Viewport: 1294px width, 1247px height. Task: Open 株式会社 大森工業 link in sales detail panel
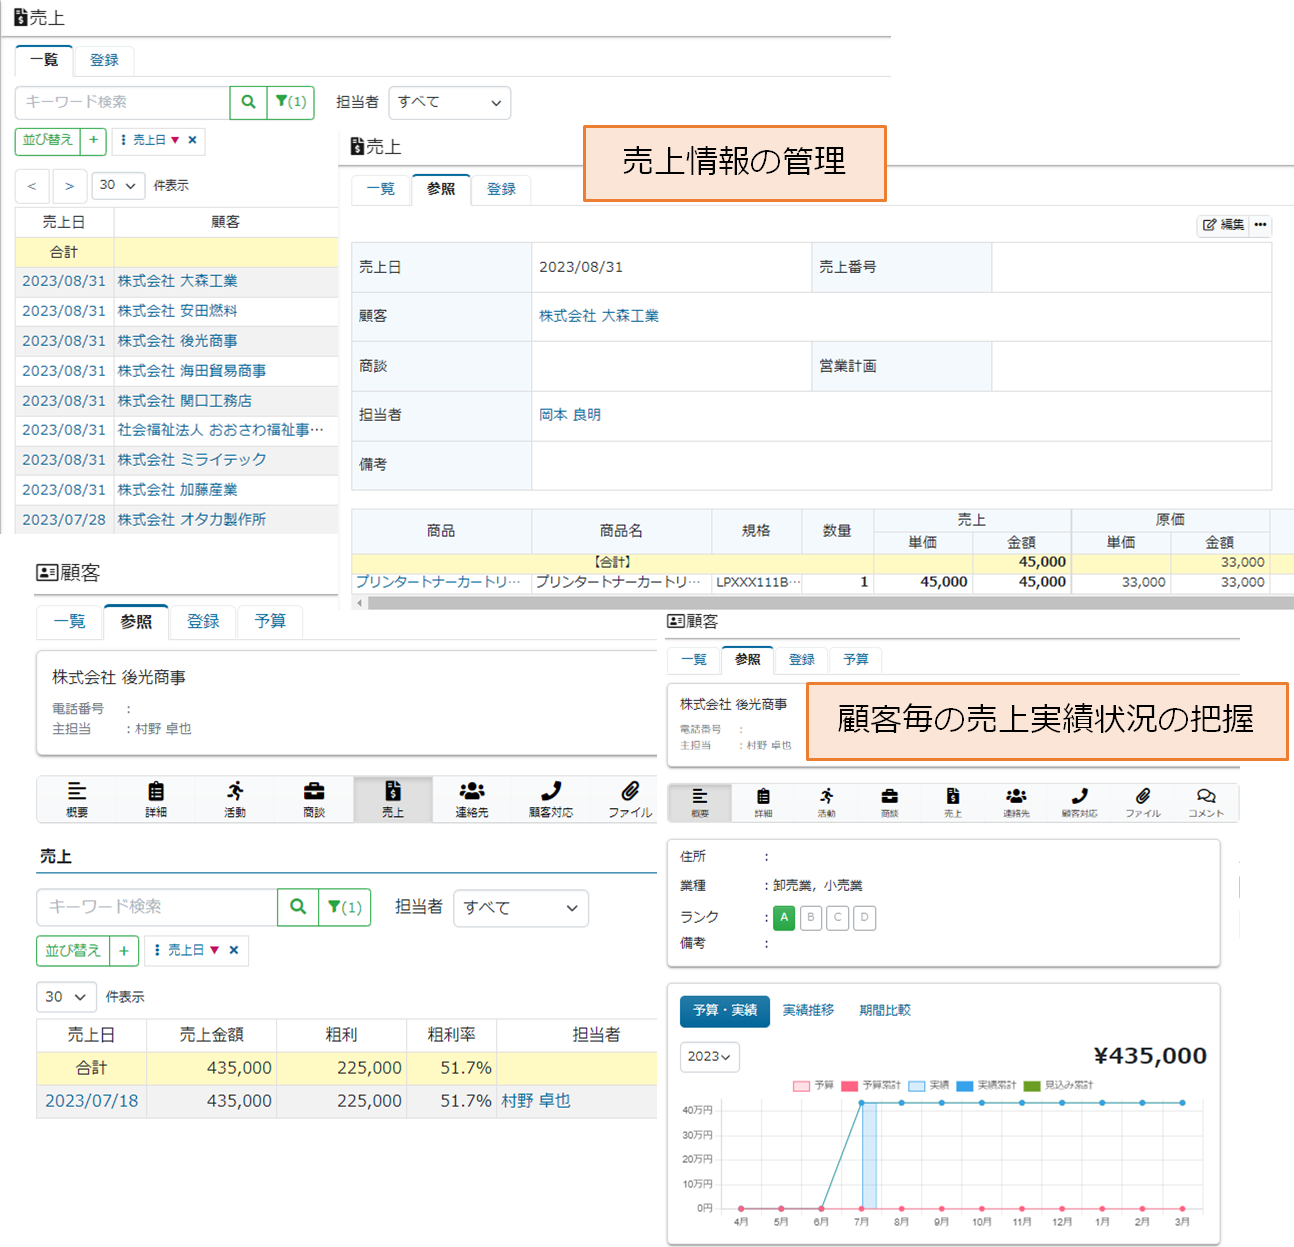(x=599, y=316)
